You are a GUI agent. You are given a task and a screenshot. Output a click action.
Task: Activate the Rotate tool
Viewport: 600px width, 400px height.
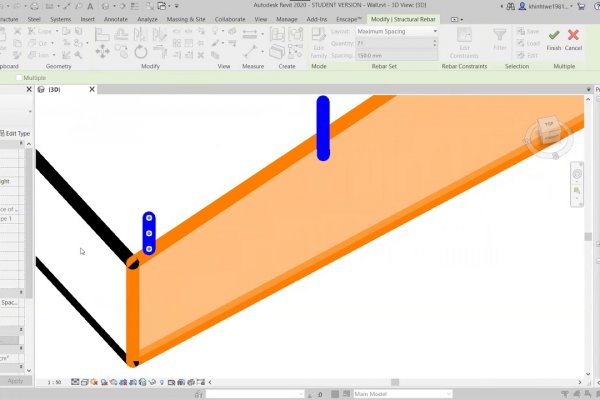(x=140, y=52)
